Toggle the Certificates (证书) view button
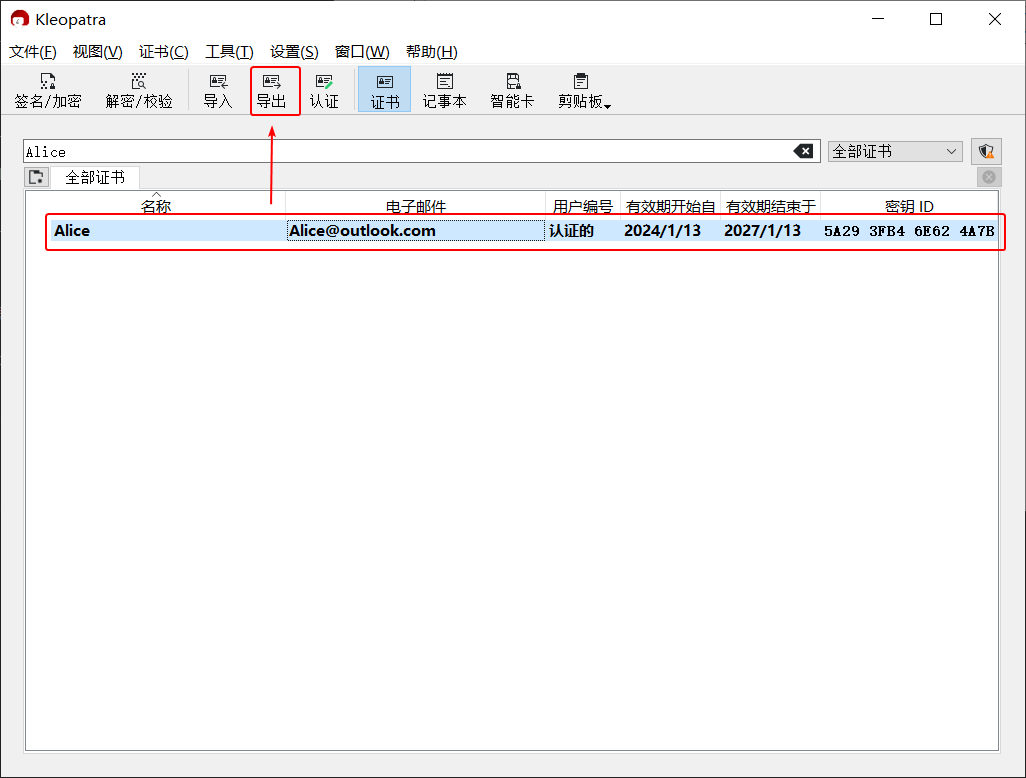This screenshot has height=778, width=1026. click(x=385, y=90)
